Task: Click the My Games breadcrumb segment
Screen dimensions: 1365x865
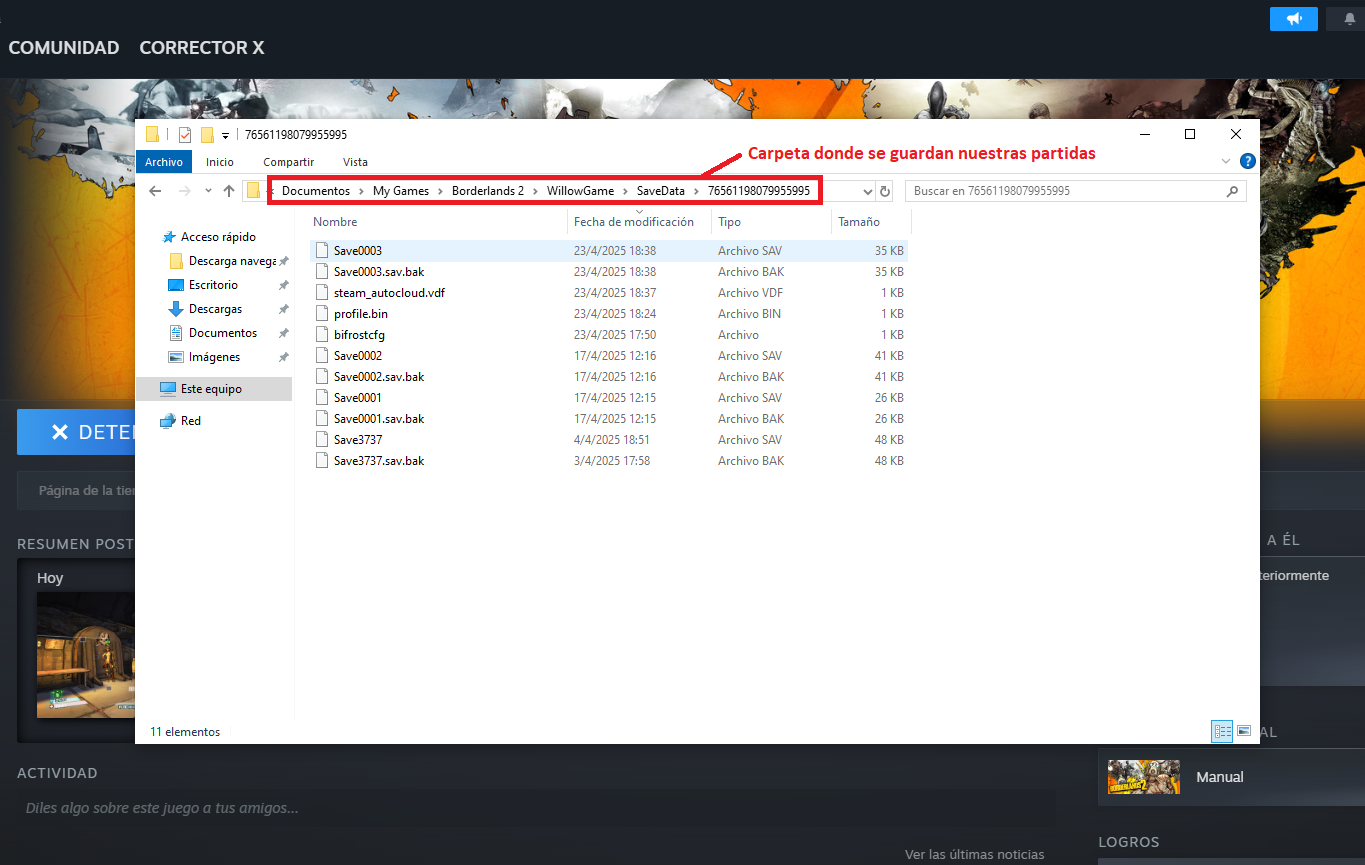Action: click(401, 191)
